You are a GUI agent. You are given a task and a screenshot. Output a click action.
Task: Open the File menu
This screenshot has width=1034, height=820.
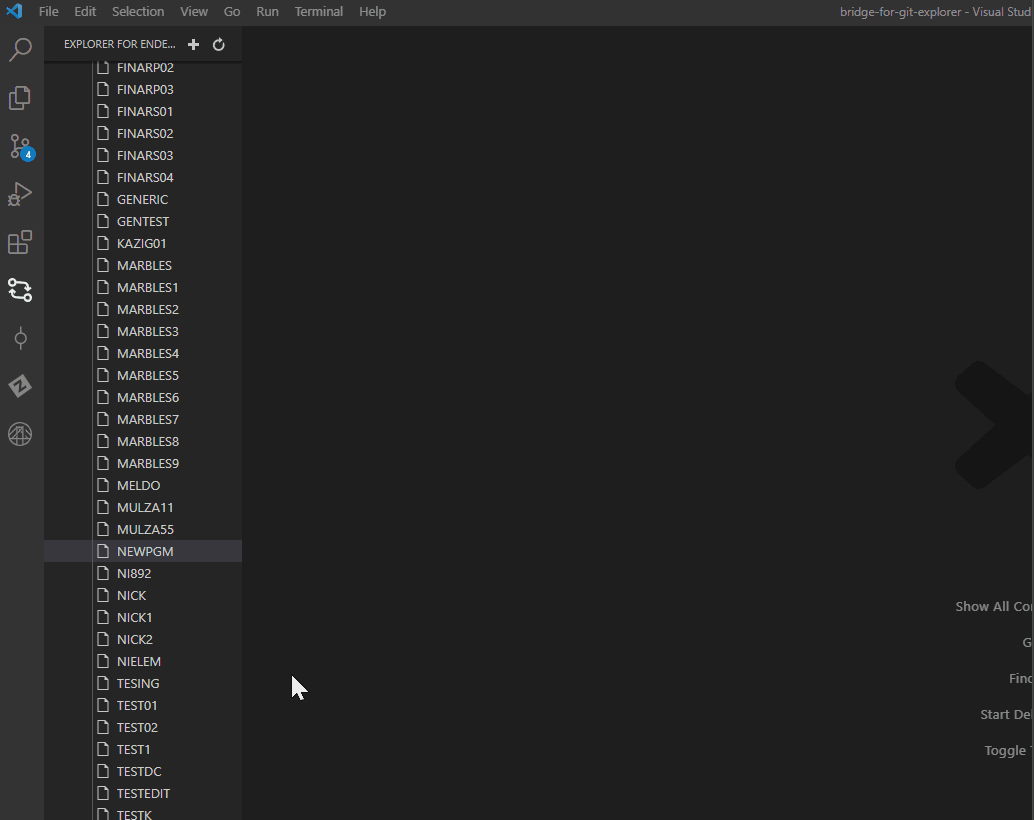48,12
